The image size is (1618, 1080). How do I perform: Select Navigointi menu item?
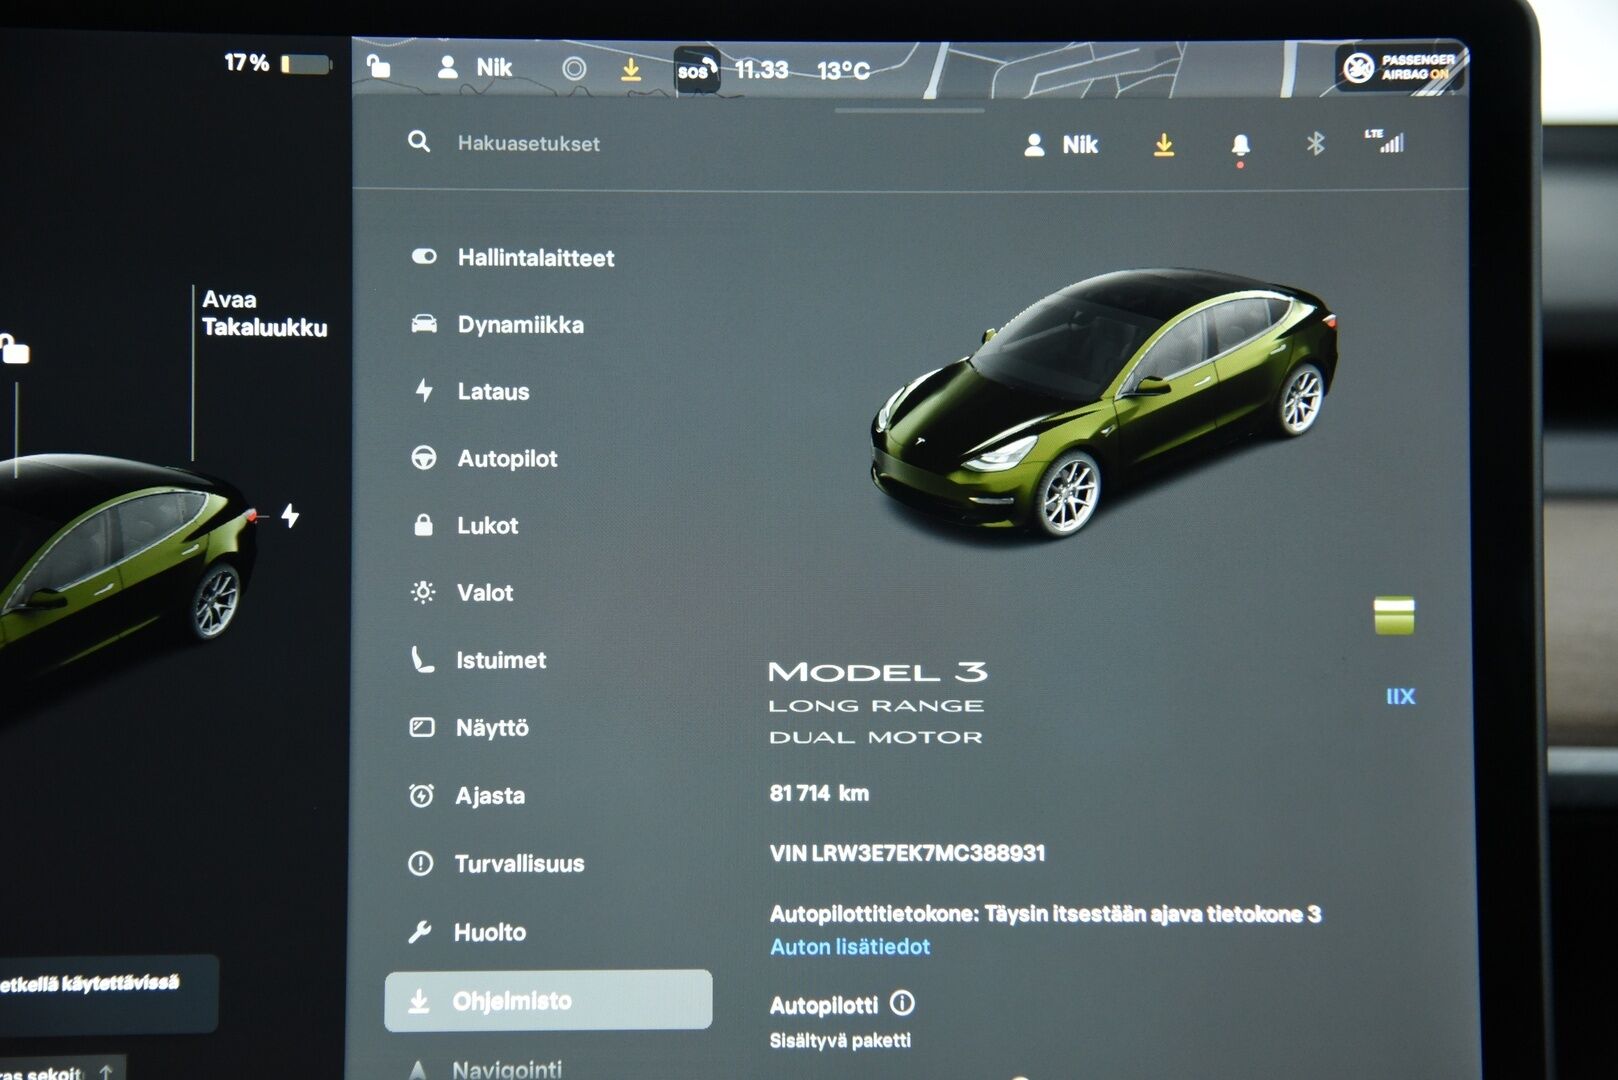[x=485, y=1069]
